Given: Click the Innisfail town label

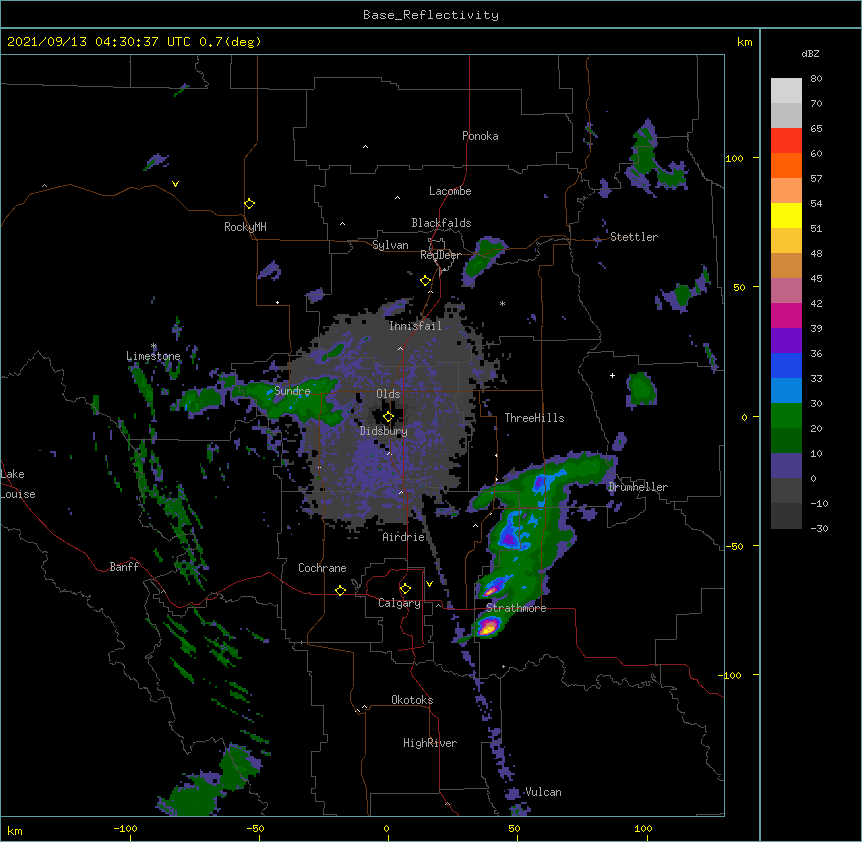Looking at the screenshot, I should coord(415,326).
